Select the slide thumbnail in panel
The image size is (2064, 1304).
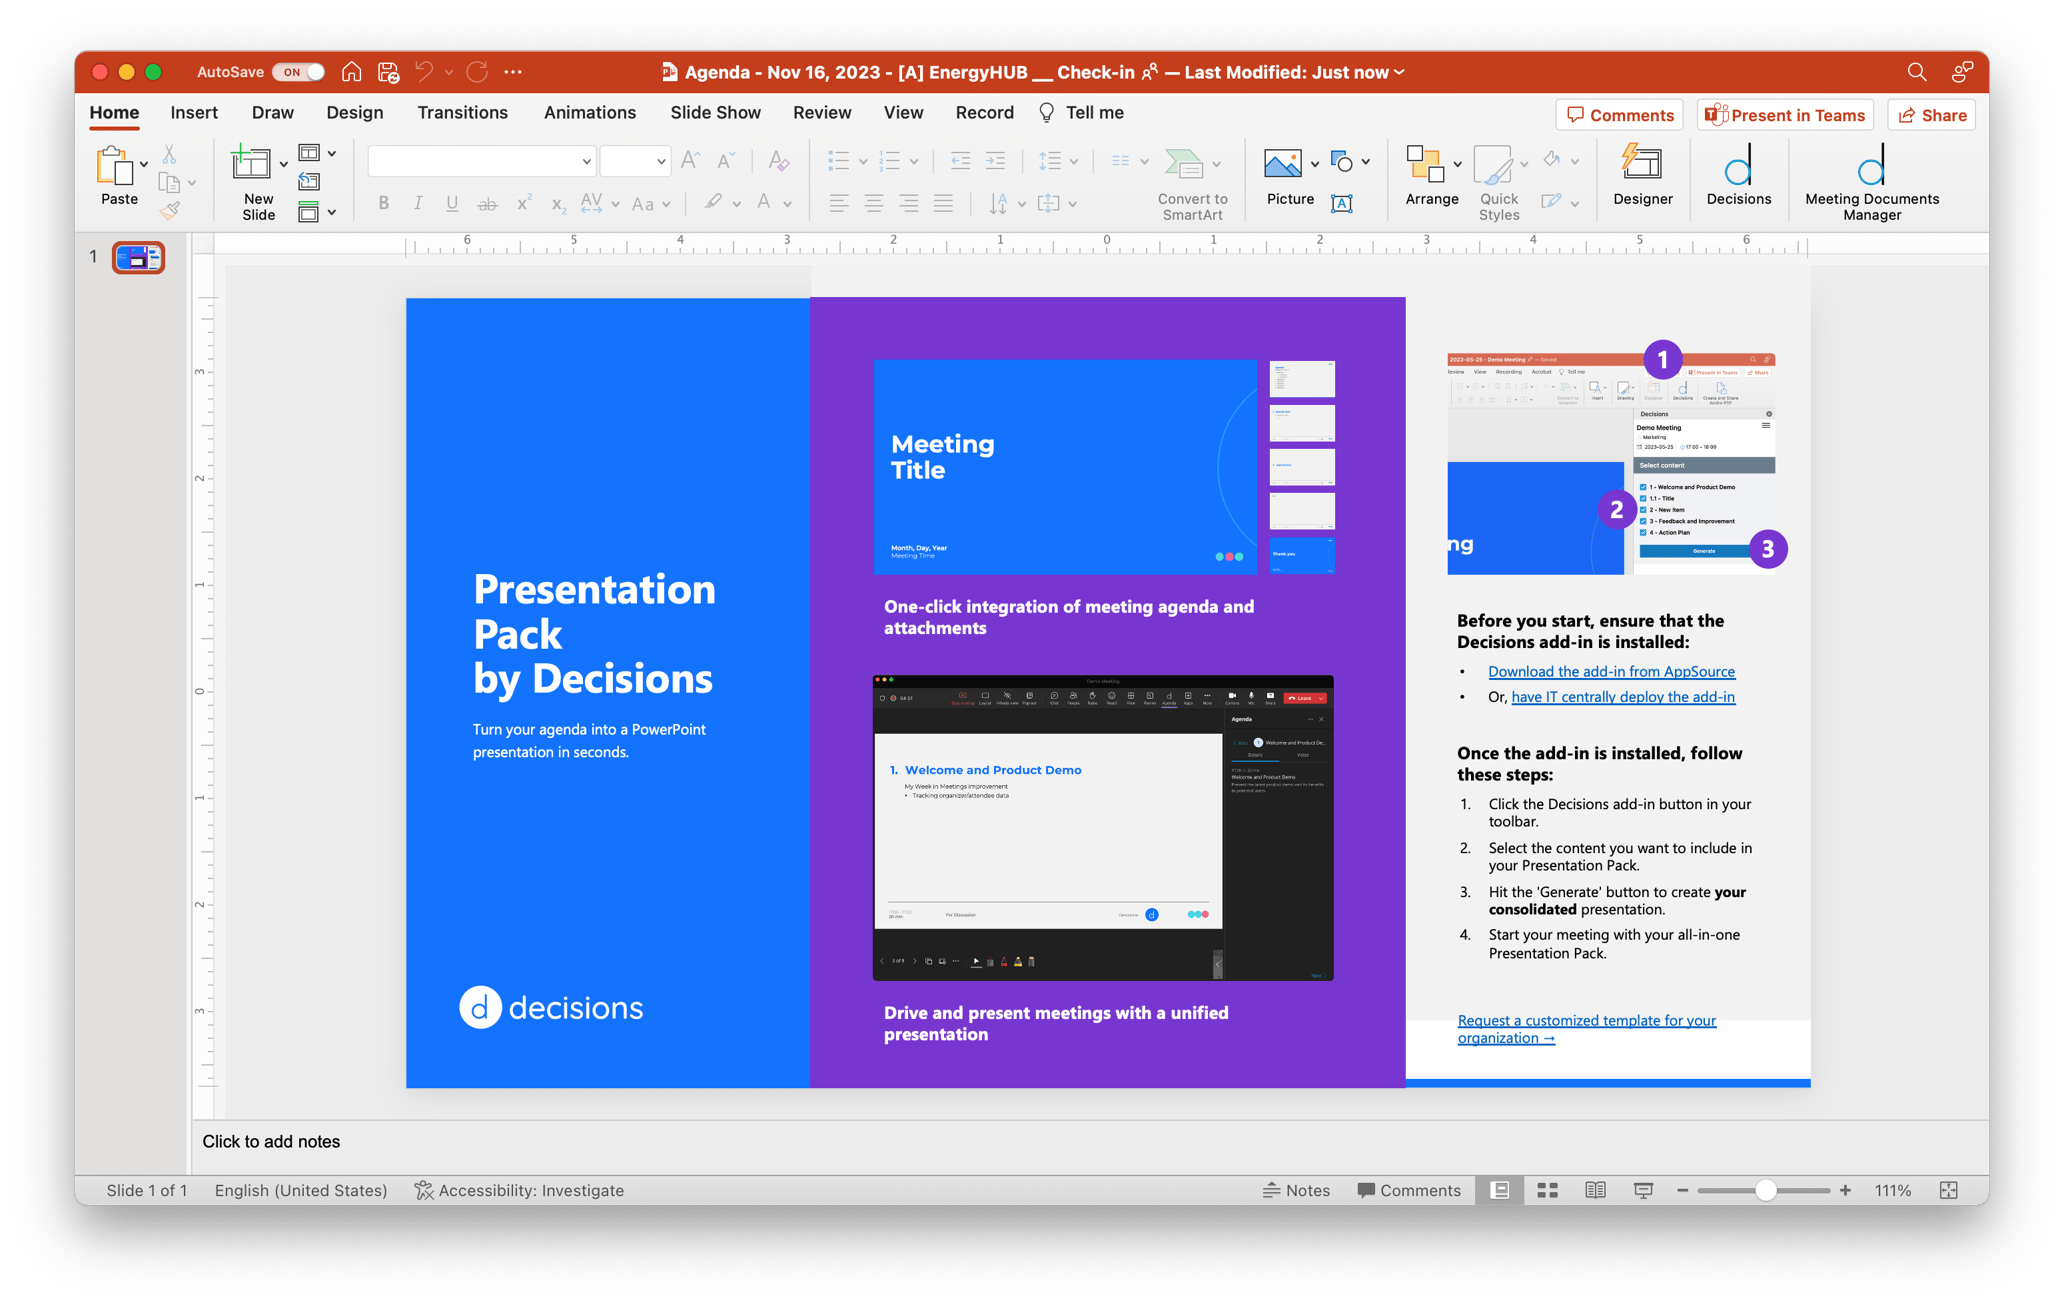click(138, 255)
